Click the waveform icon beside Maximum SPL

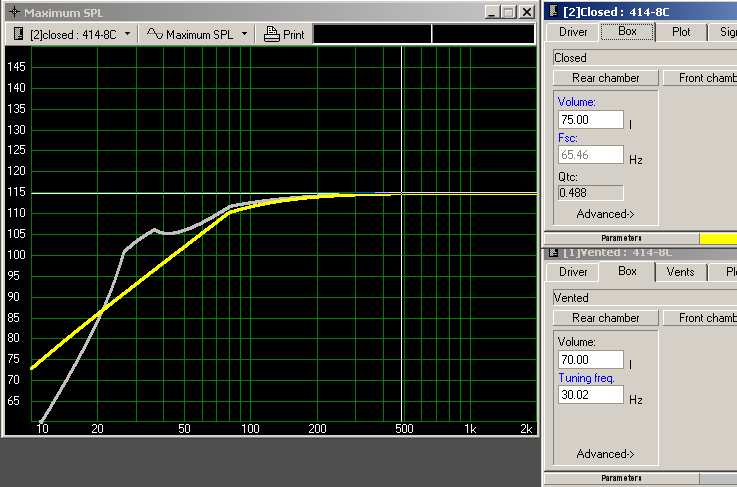click(x=155, y=34)
